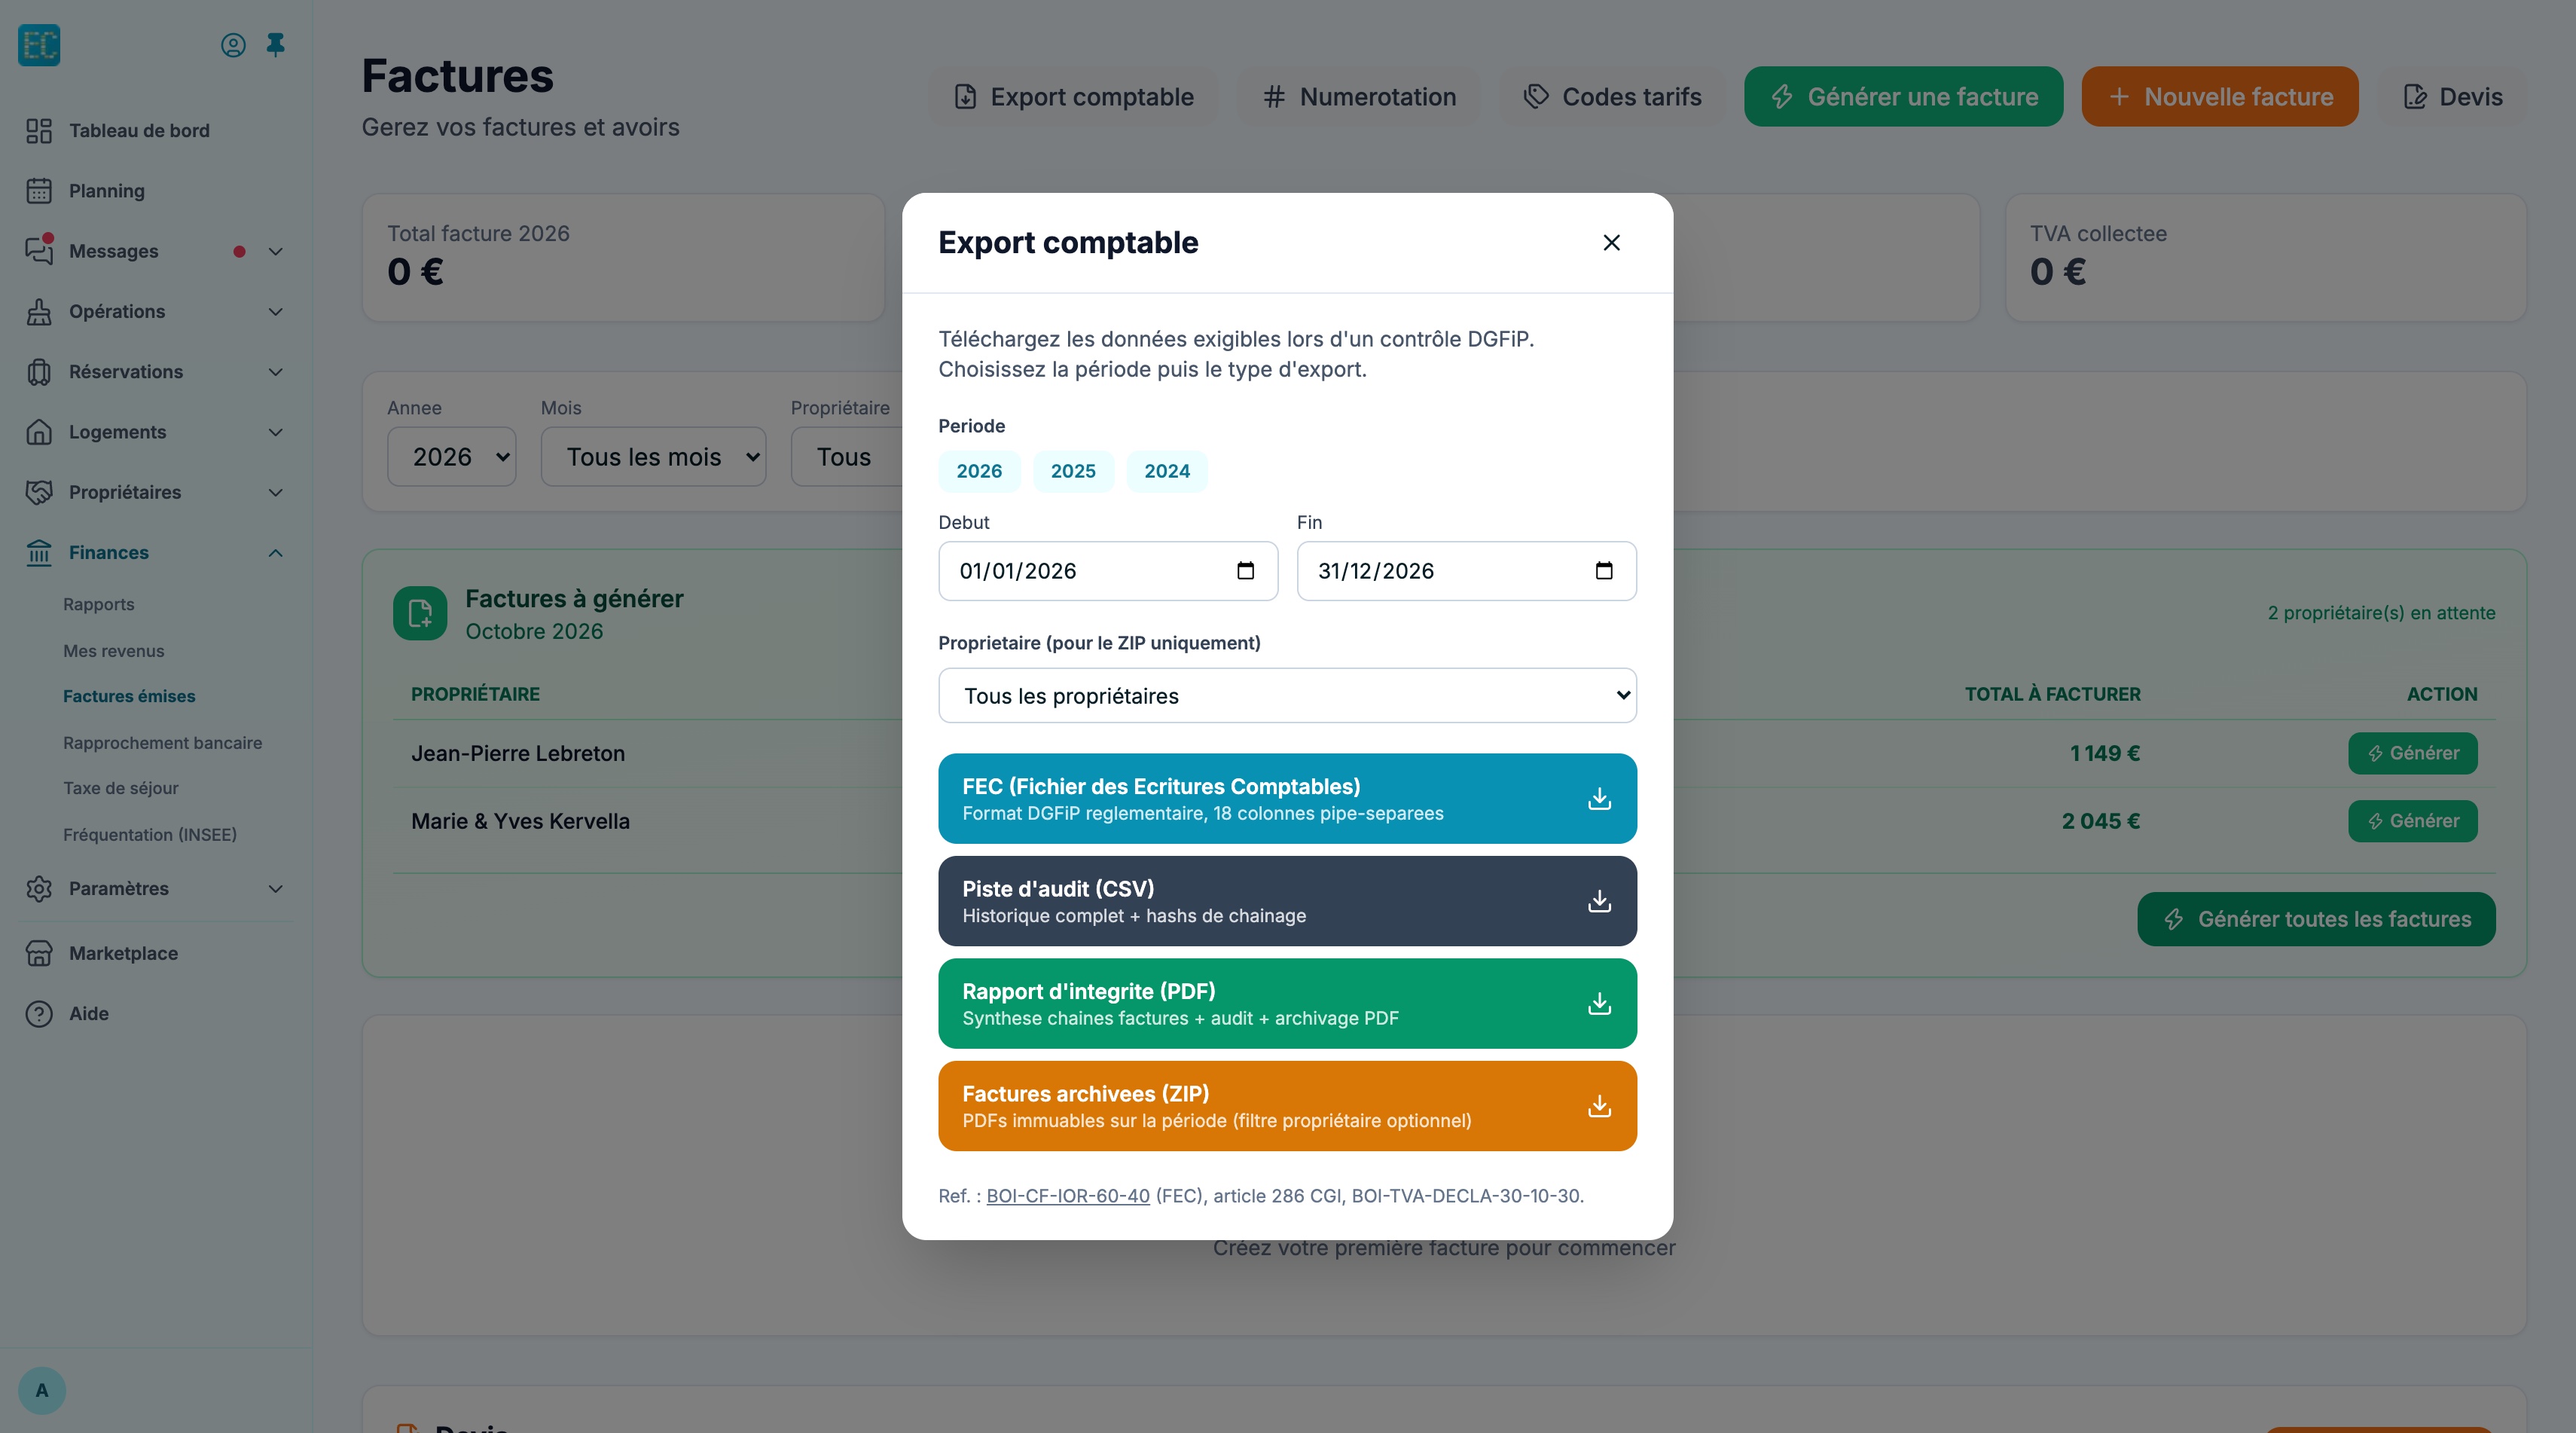Click download icon on Rapport d'integrite PDF
The image size is (2576, 1433).
1599,1003
